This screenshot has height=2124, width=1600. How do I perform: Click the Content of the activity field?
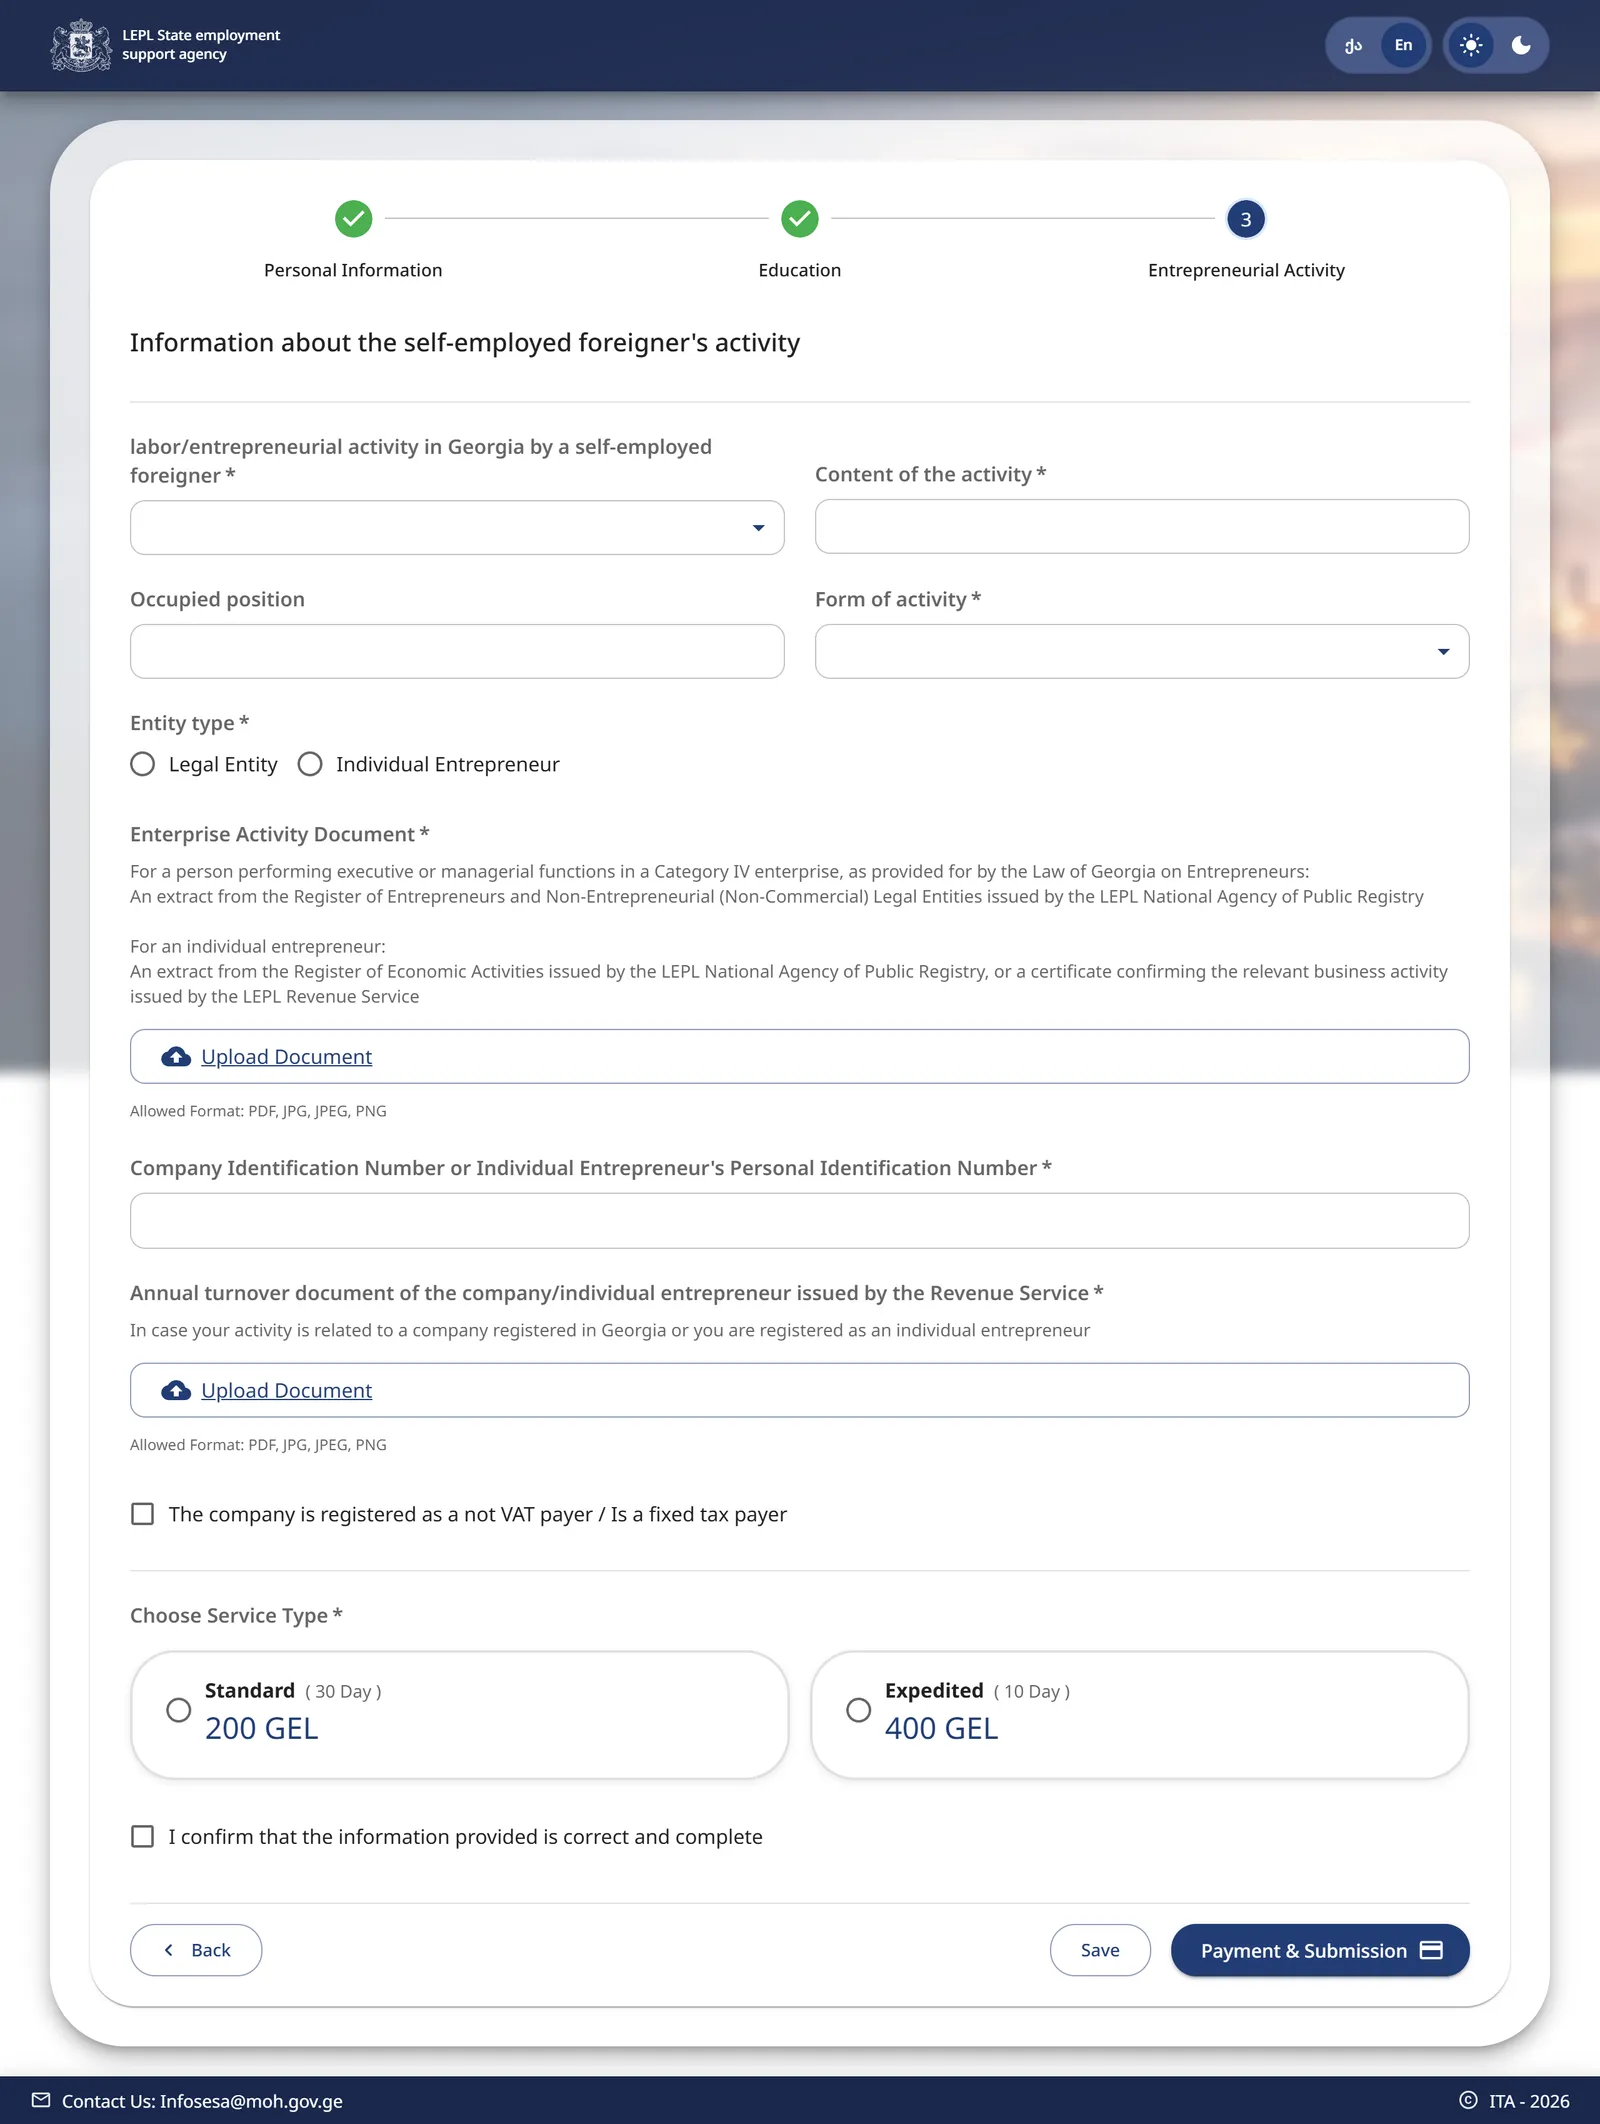coord(1142,526)
